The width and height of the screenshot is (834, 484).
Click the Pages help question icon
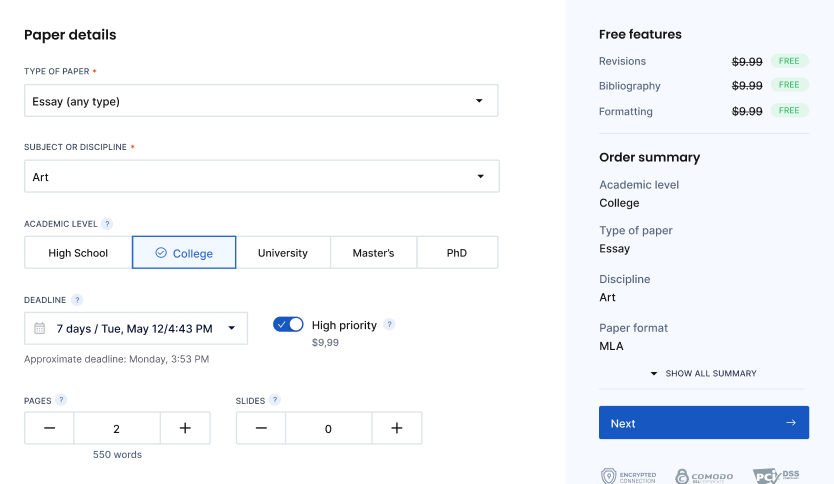click(x=61, y=400)
